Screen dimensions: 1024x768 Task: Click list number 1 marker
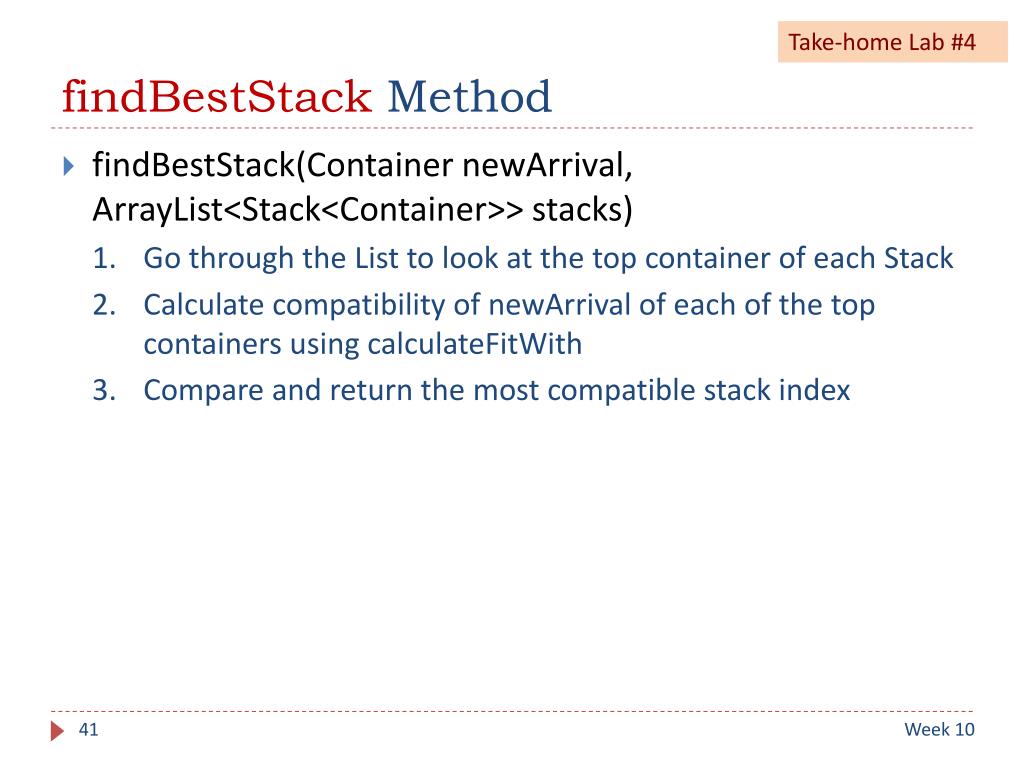[x=104, y=259]
